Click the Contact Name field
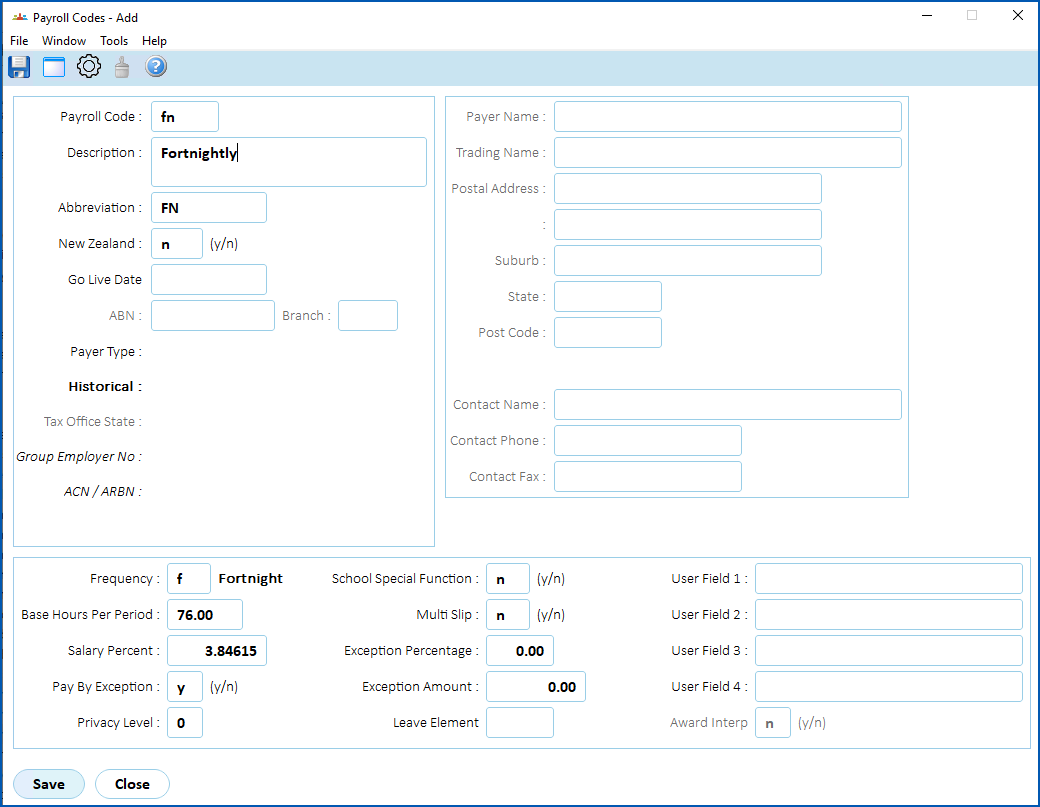The width and height of the screenshot is (1040, 807). tap(728, 404)
